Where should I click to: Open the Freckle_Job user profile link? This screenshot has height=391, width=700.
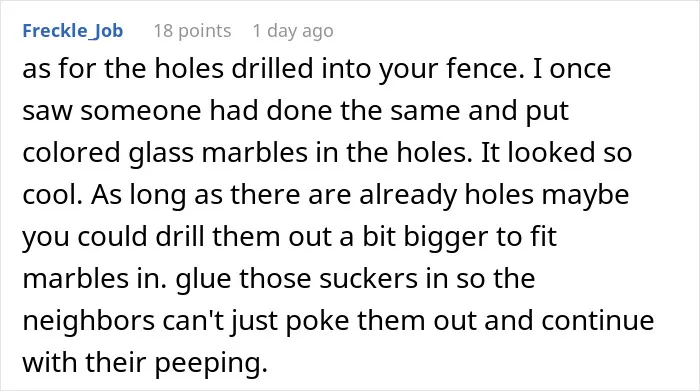tap(73, 31)
